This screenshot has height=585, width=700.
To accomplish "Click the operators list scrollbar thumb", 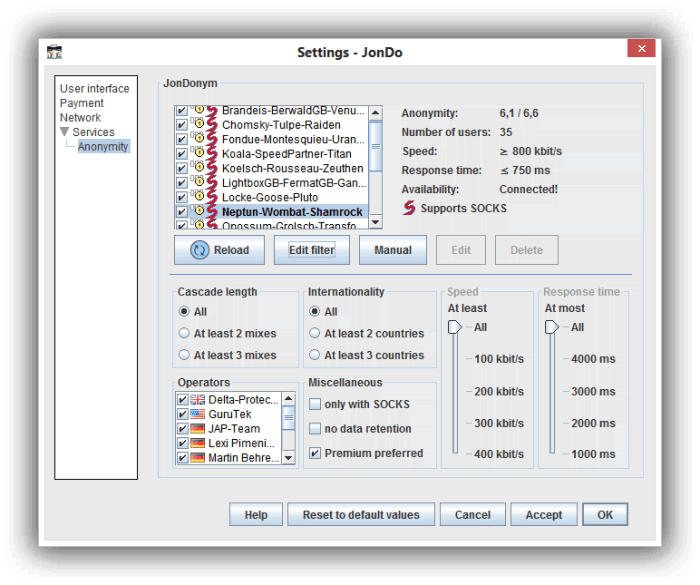I will pyautogui.click(x=289, y=418).
